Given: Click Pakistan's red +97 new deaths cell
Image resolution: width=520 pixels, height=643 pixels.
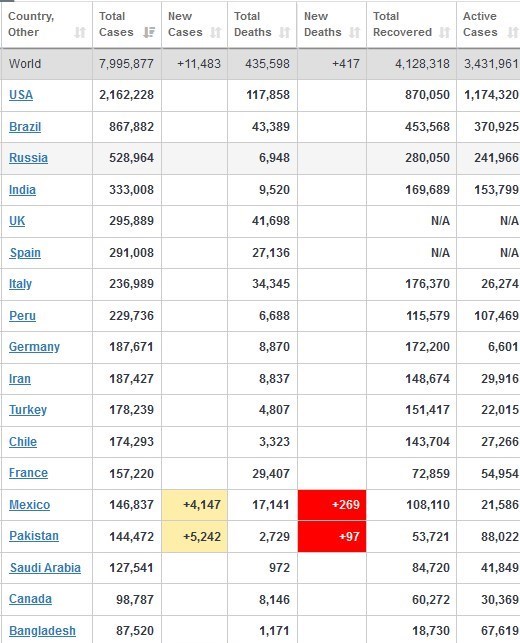Looking at the screenshot, I should [332, 536].
